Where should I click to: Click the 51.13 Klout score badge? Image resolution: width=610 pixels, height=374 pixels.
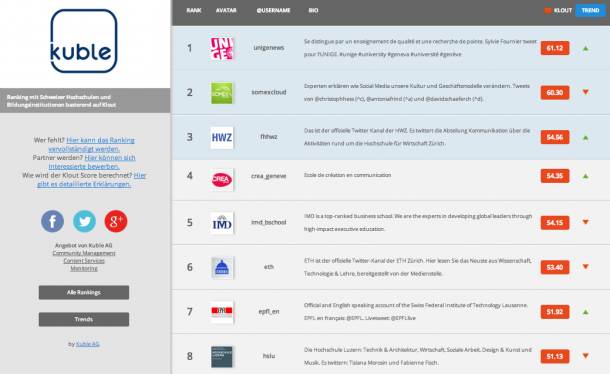click(x=555, y=356)
